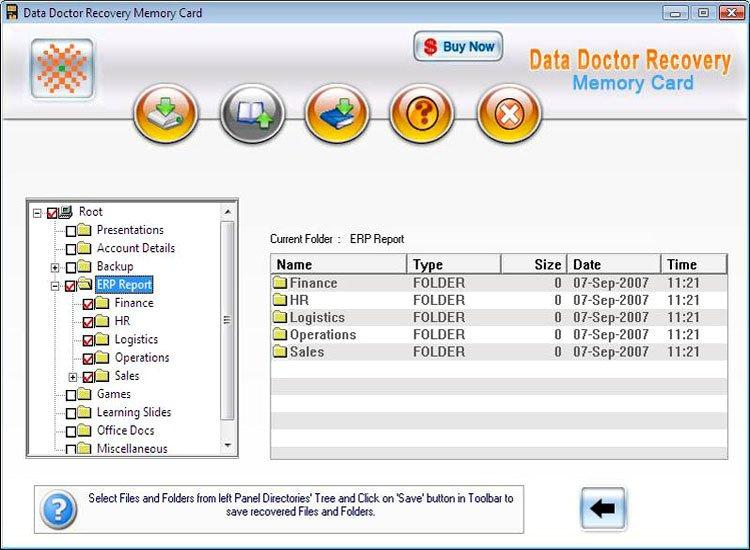Image resolution: width=750 pixels, height=550 pixels.
Task: Click the HR folder icon in file list
Action: (280, 300)
